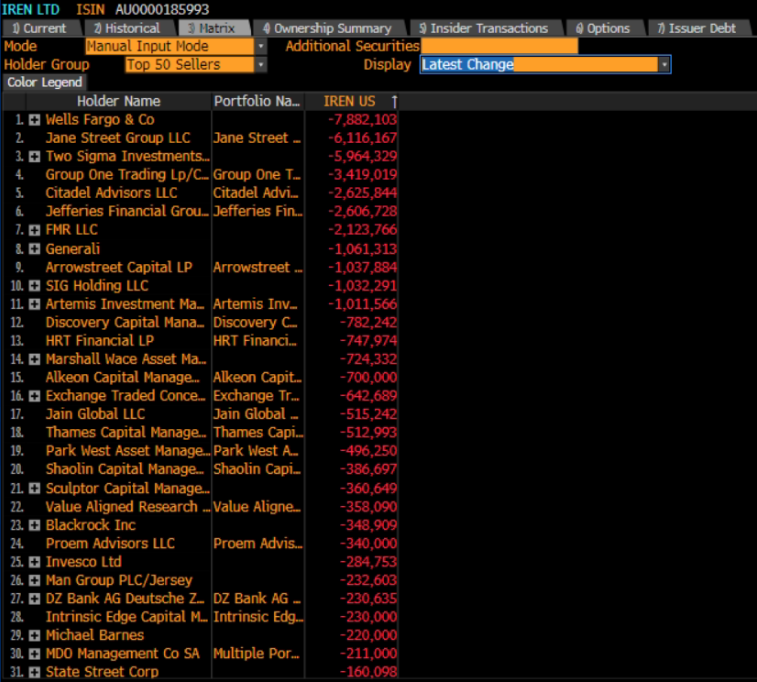Click ISIN AU0000185993 identifier
The height and width of the screenshot is (682, 757).
tap(143, 9)
